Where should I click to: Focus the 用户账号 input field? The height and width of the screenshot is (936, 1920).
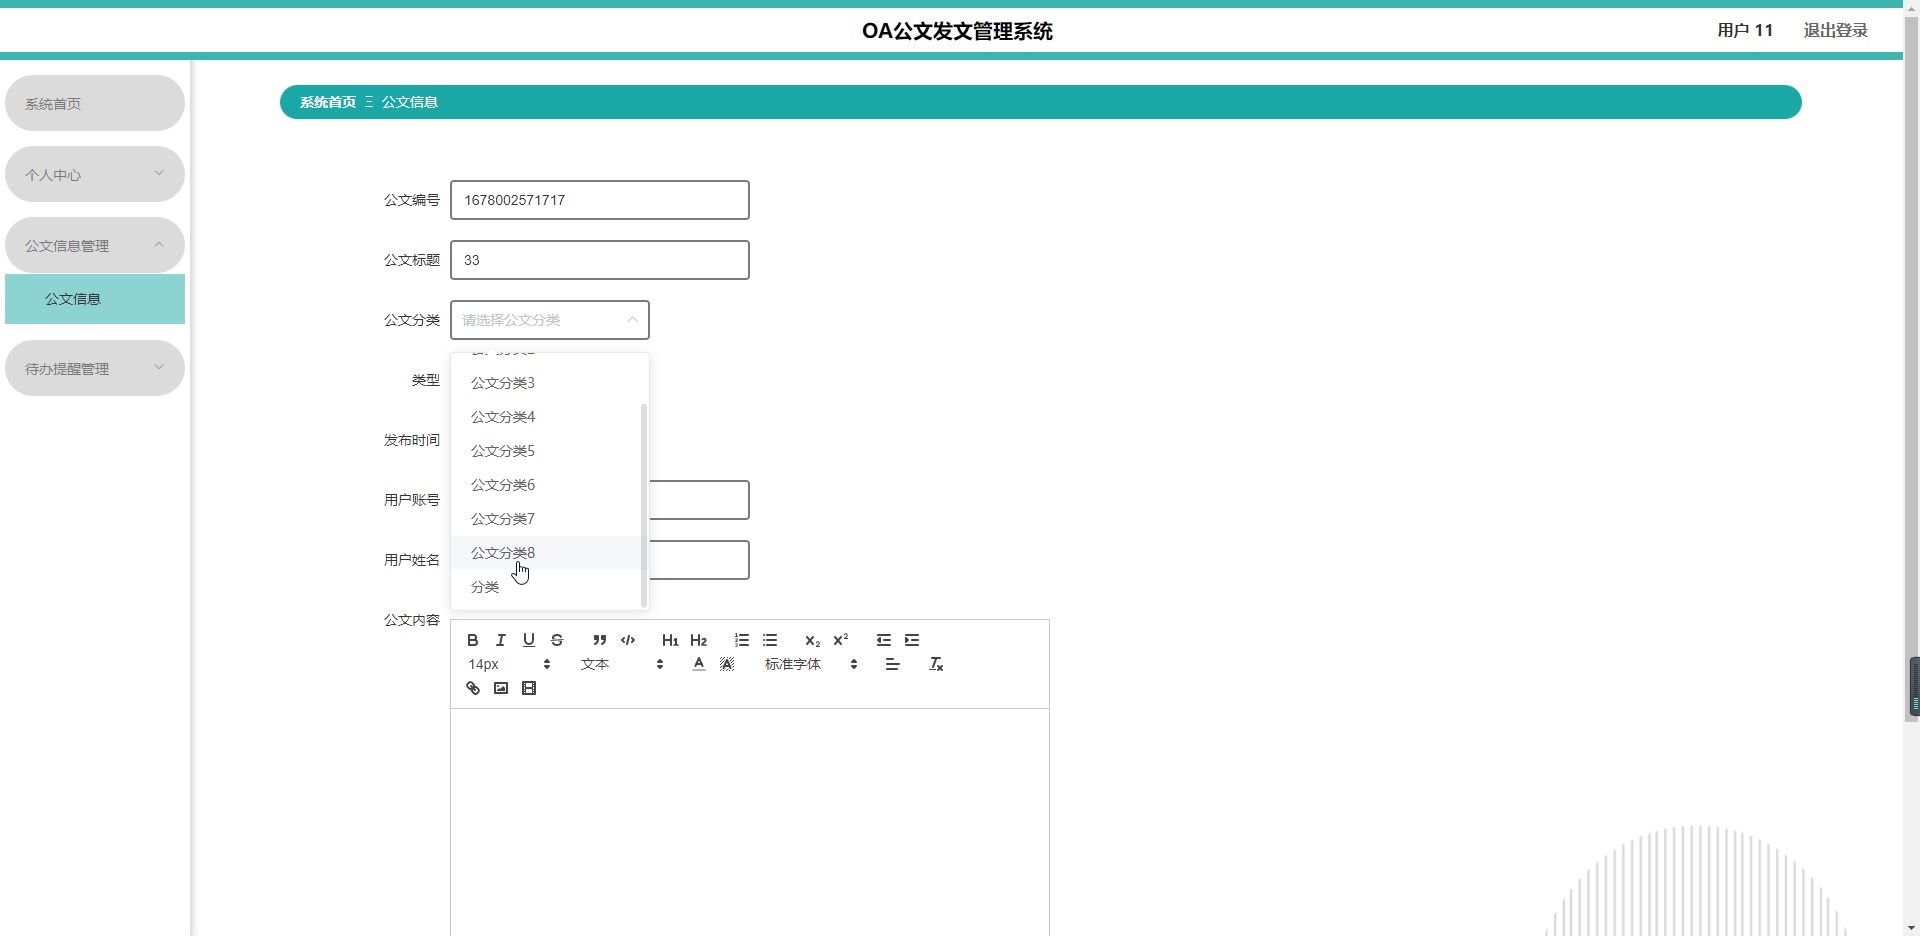pyautogui.click(x=700, y=500)
